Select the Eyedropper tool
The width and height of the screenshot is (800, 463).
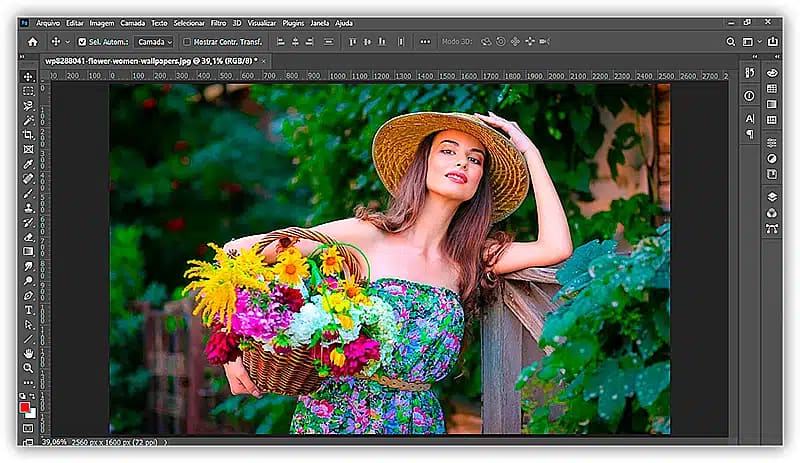[28, 164]
